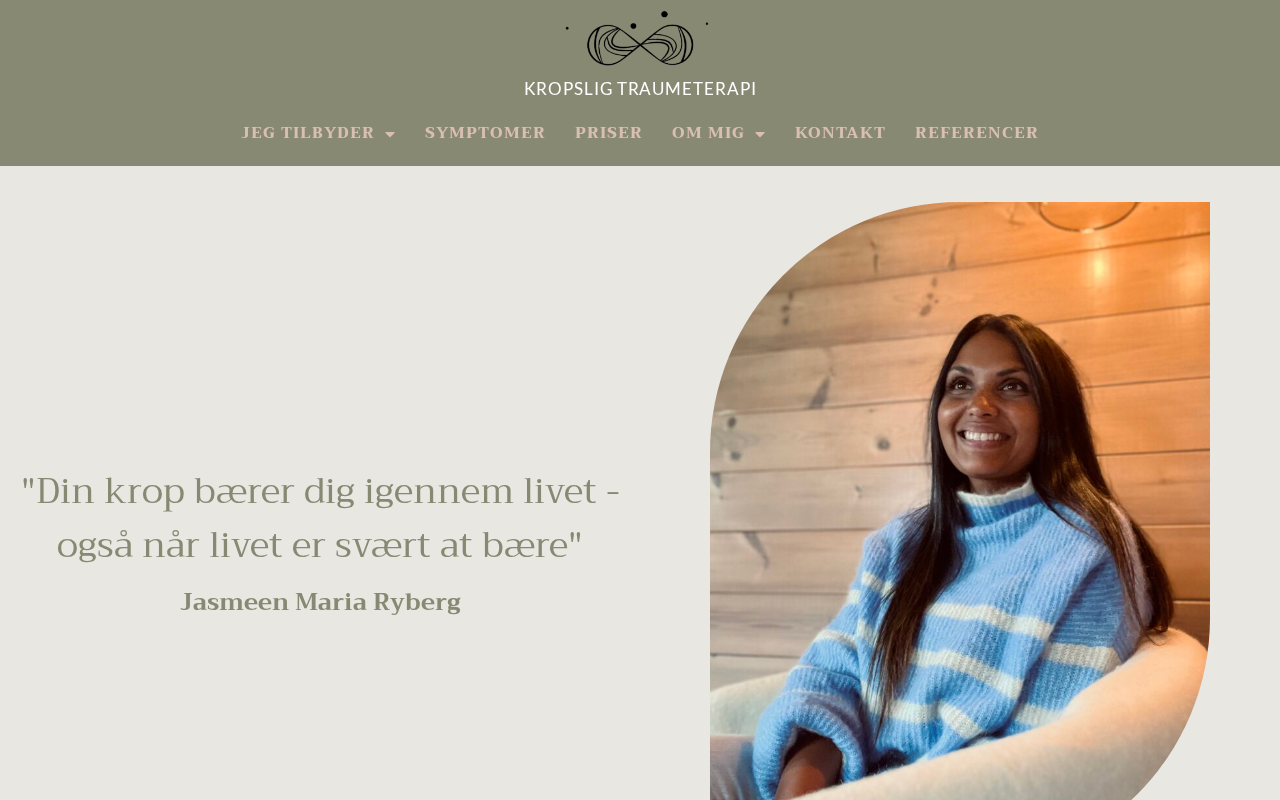Click the name Jasmeen Maria Ryberg
Image resolution: width=1280 pixels, height=800 pixels.
click(320, 602)
